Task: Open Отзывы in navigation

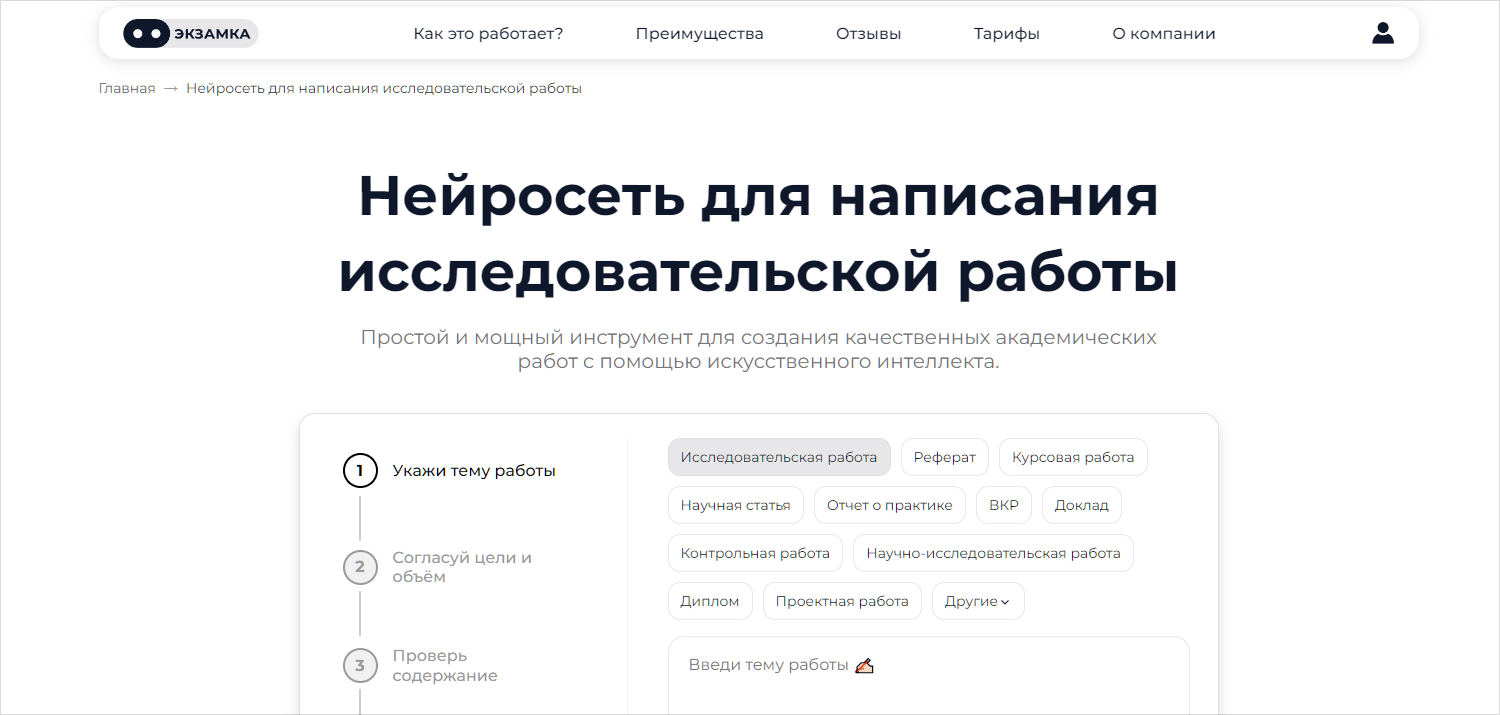Action: 868,34
